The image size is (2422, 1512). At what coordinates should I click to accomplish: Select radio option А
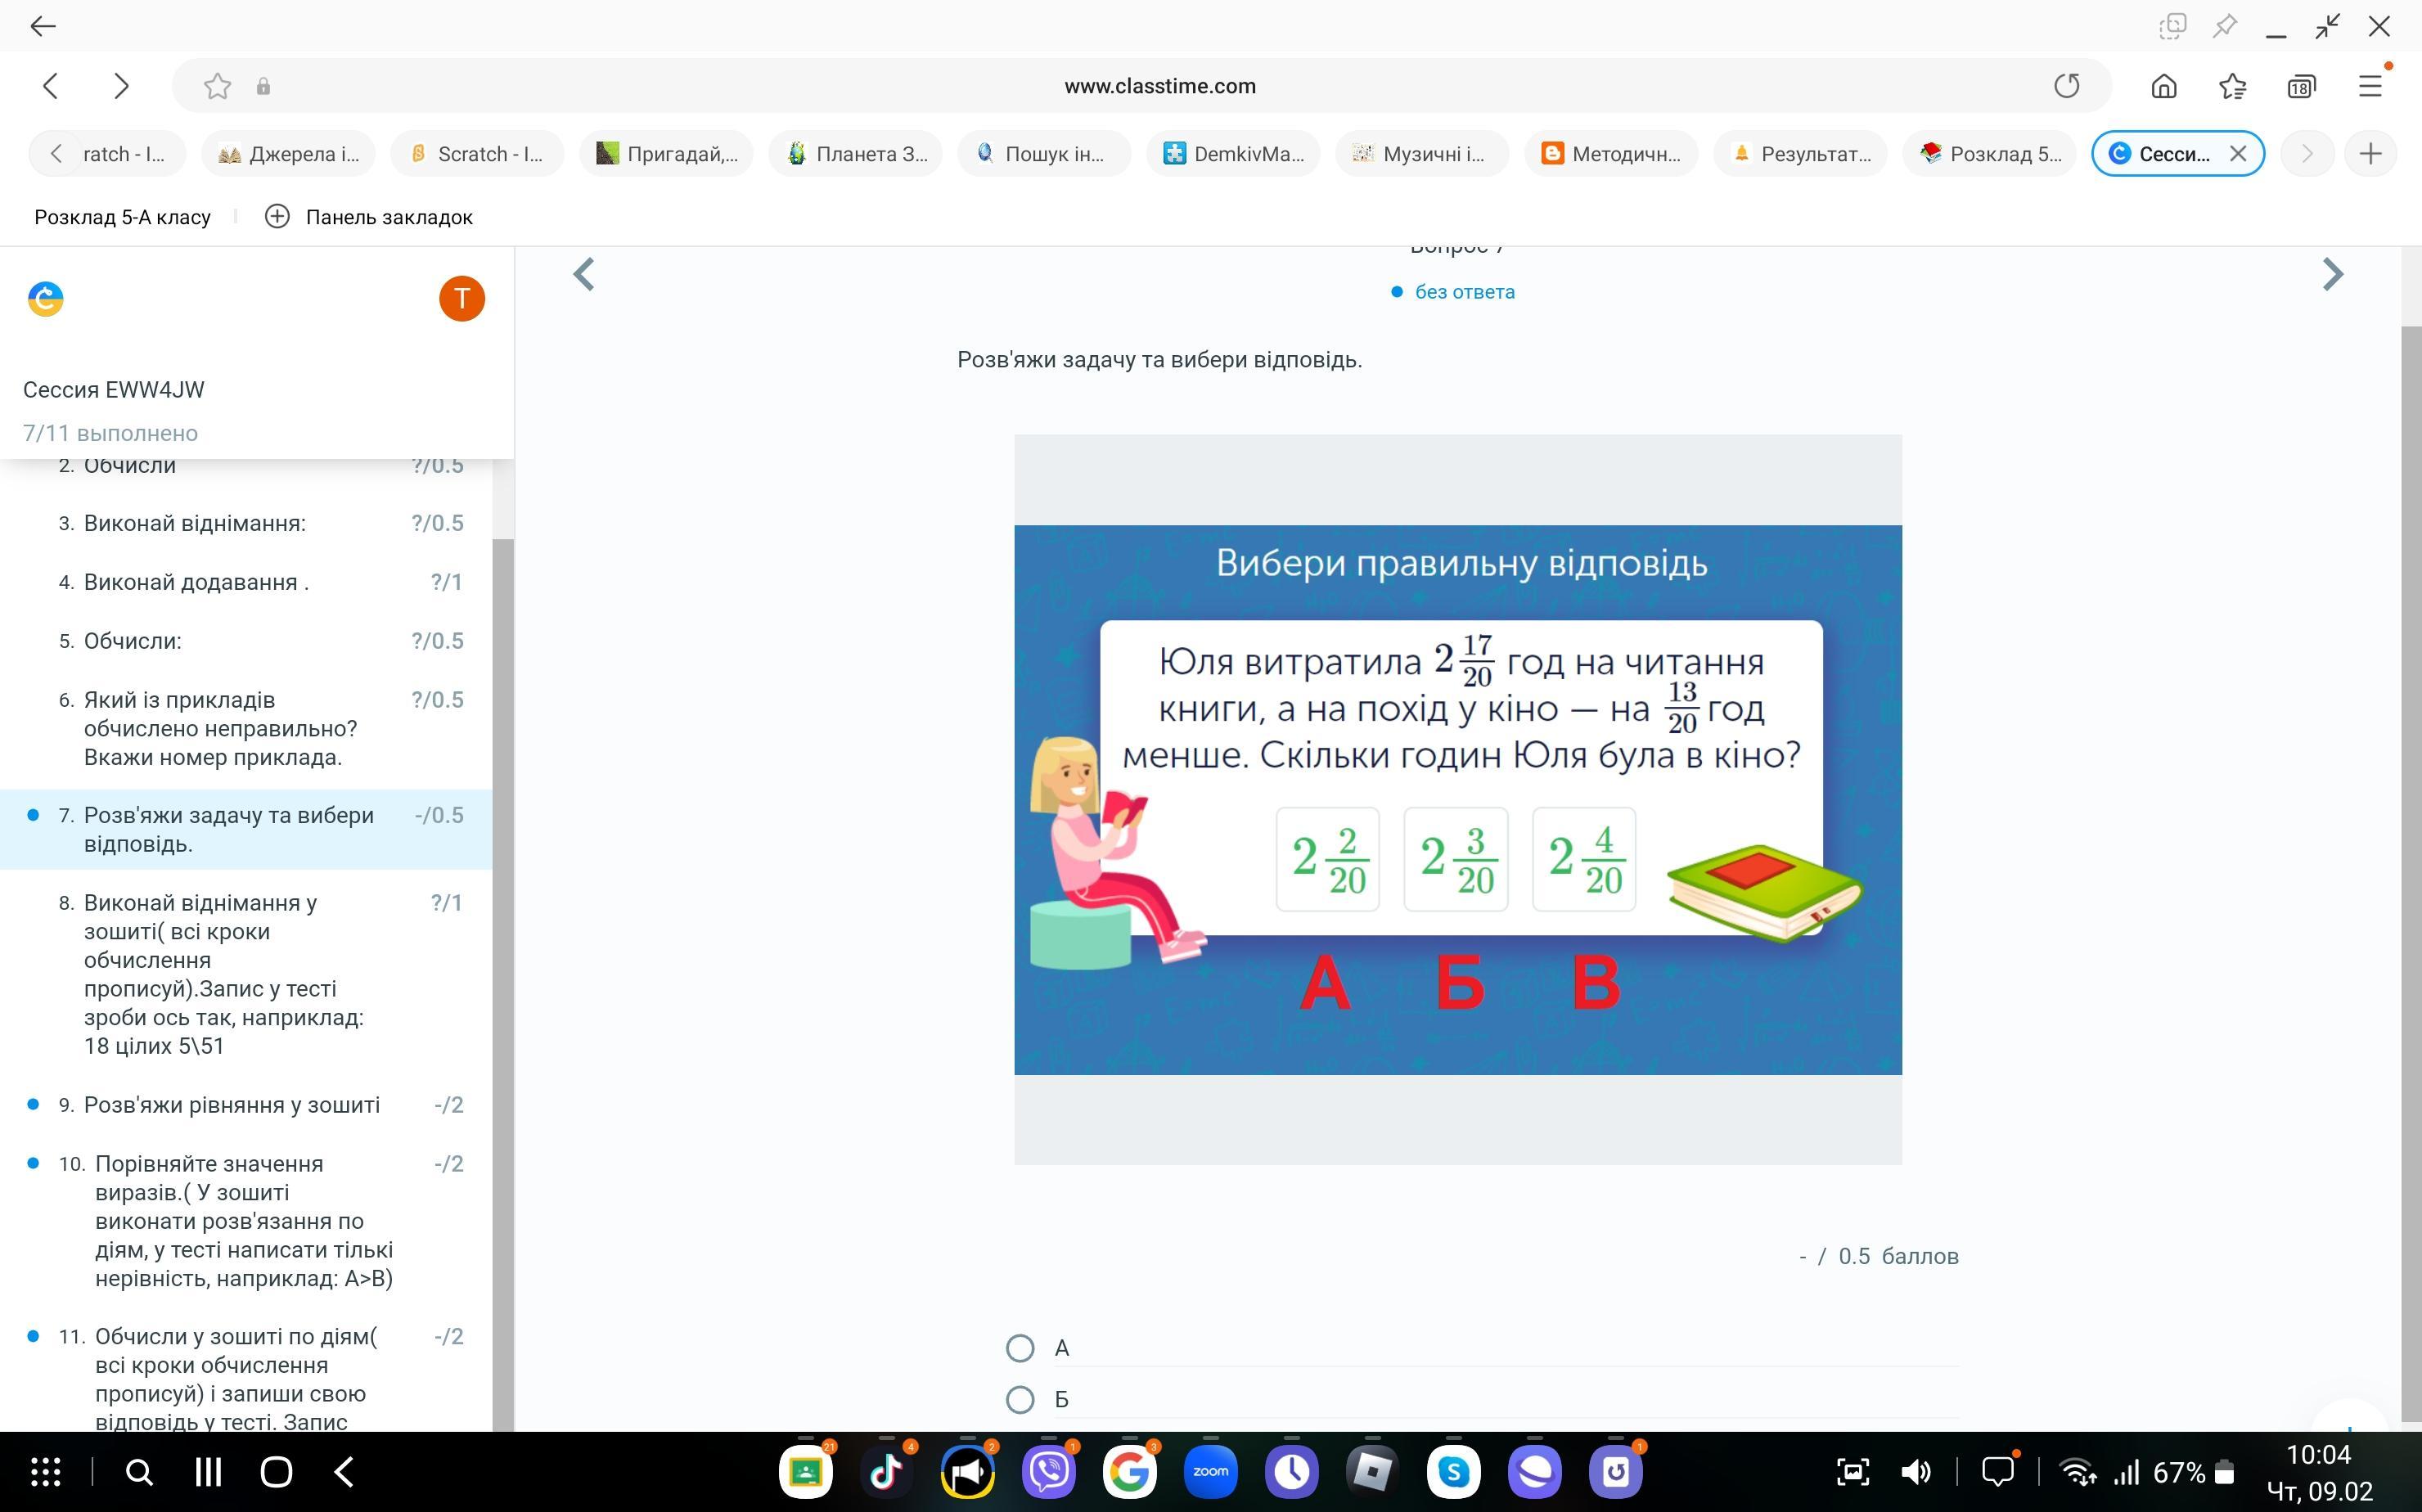[1020, 1348]
